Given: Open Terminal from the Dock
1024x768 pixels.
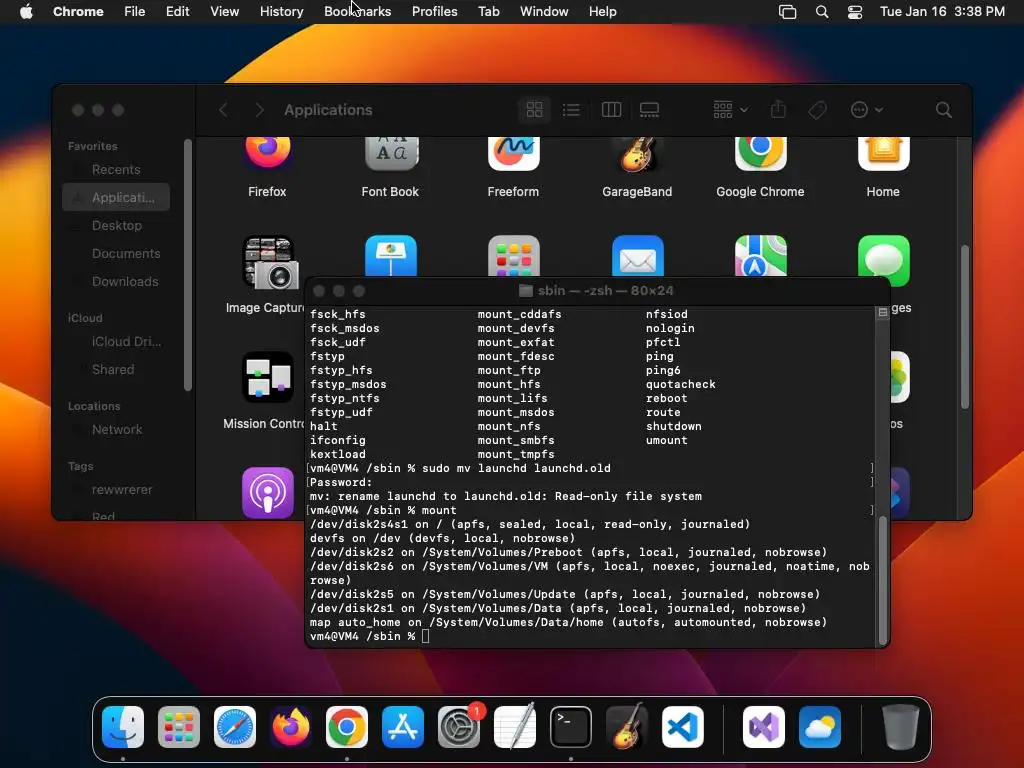Looking at the screenshot, I should click(x=571, y=727).
